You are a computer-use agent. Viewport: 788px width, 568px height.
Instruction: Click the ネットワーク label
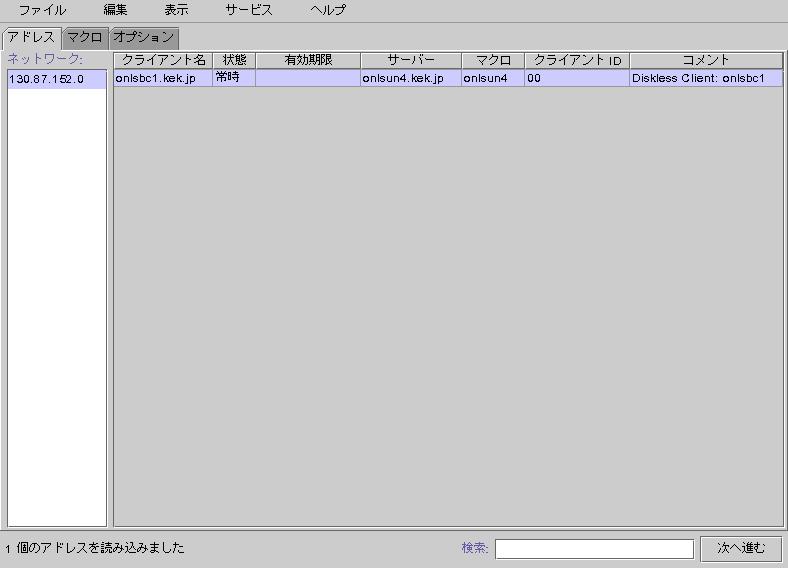[x=45, y=59]
